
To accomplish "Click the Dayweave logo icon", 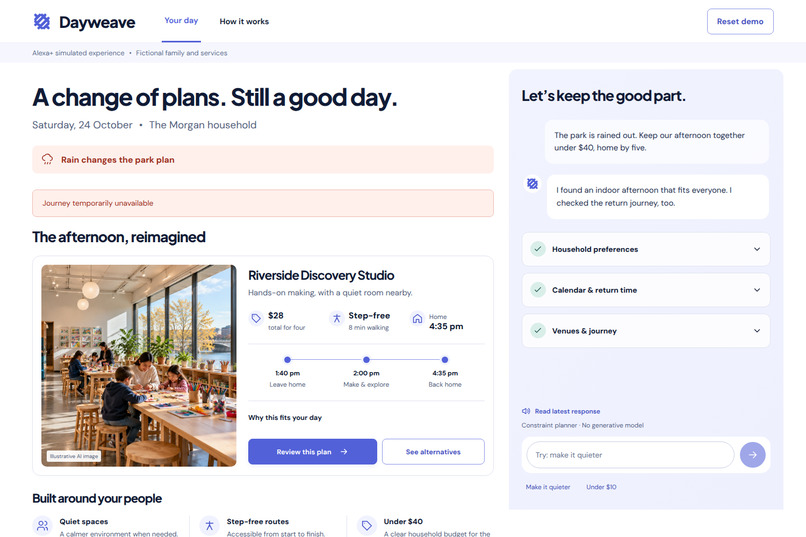I will click(42, 22).
